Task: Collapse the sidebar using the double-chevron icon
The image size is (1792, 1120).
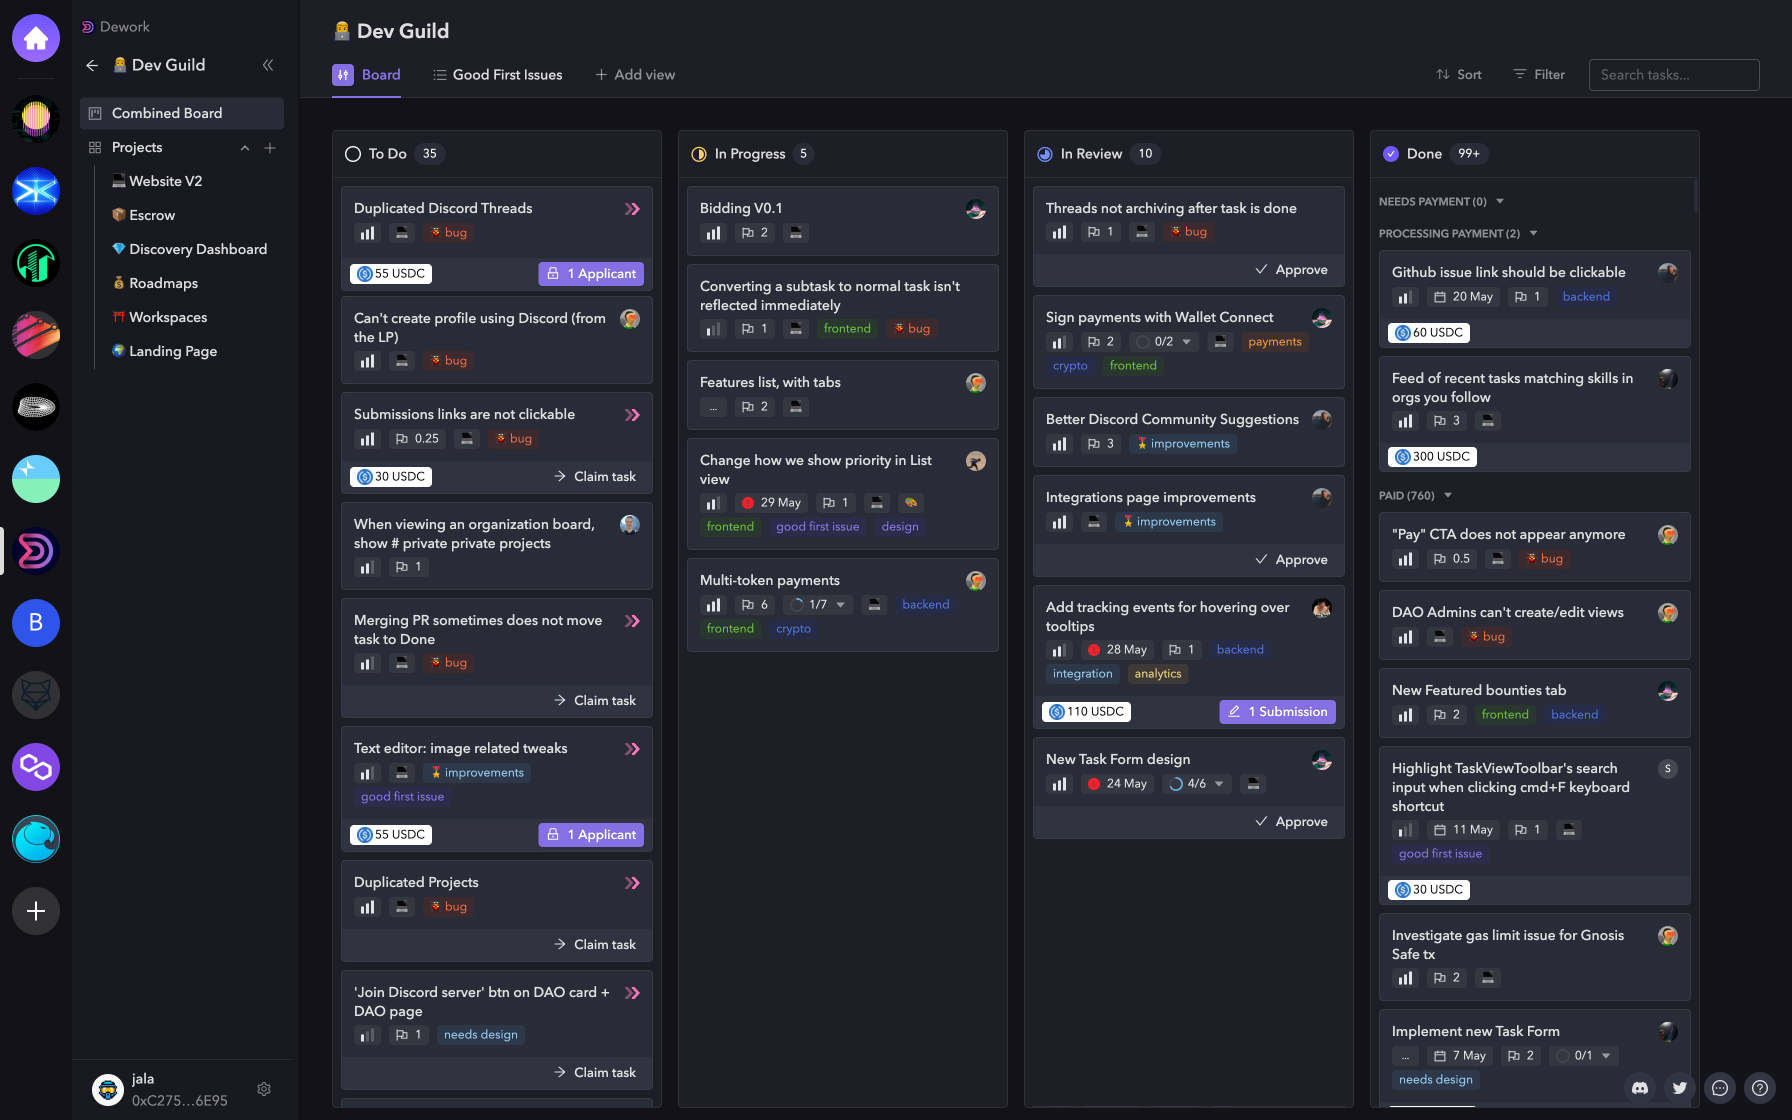Action: click(x=268, y=64)
